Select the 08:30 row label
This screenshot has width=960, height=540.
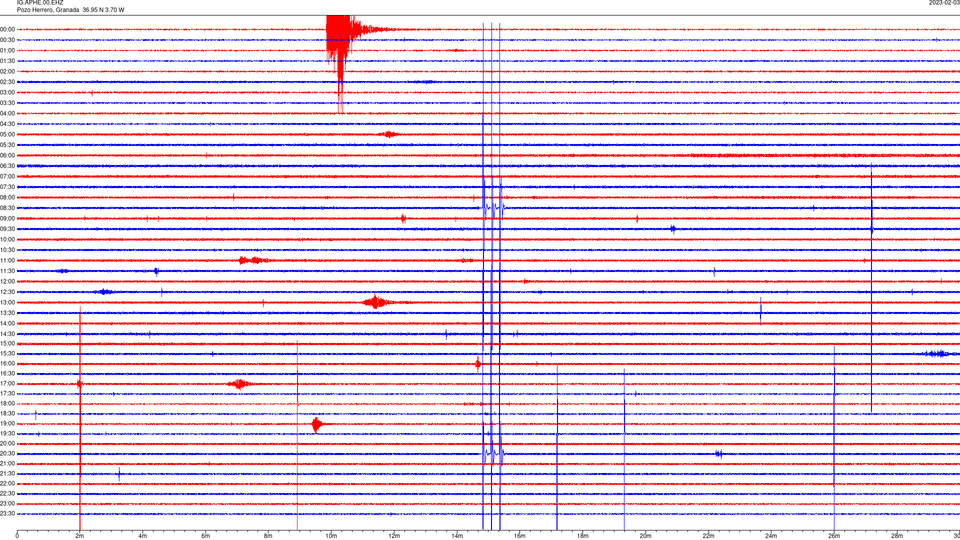[7, 208]
